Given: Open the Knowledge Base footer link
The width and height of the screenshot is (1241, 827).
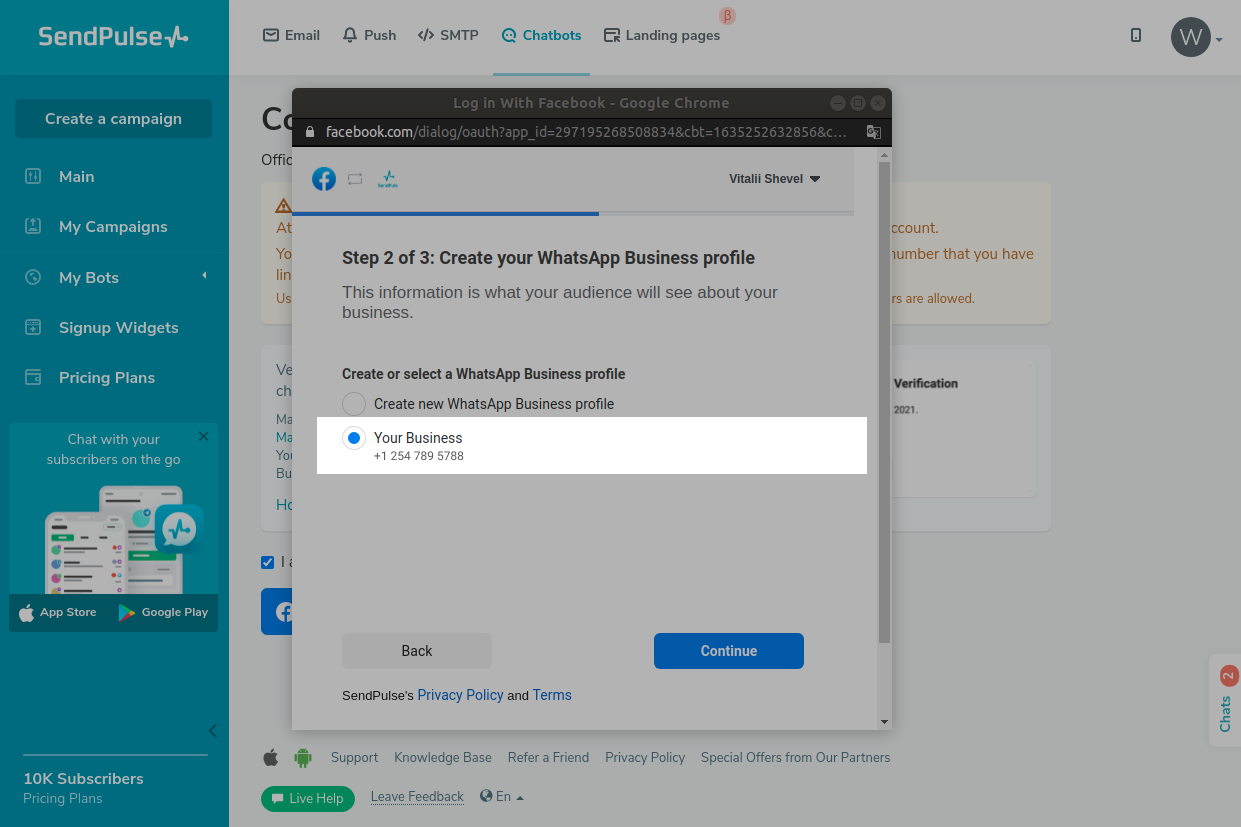Looking at the screenshot, I should (x=443, y=757).
